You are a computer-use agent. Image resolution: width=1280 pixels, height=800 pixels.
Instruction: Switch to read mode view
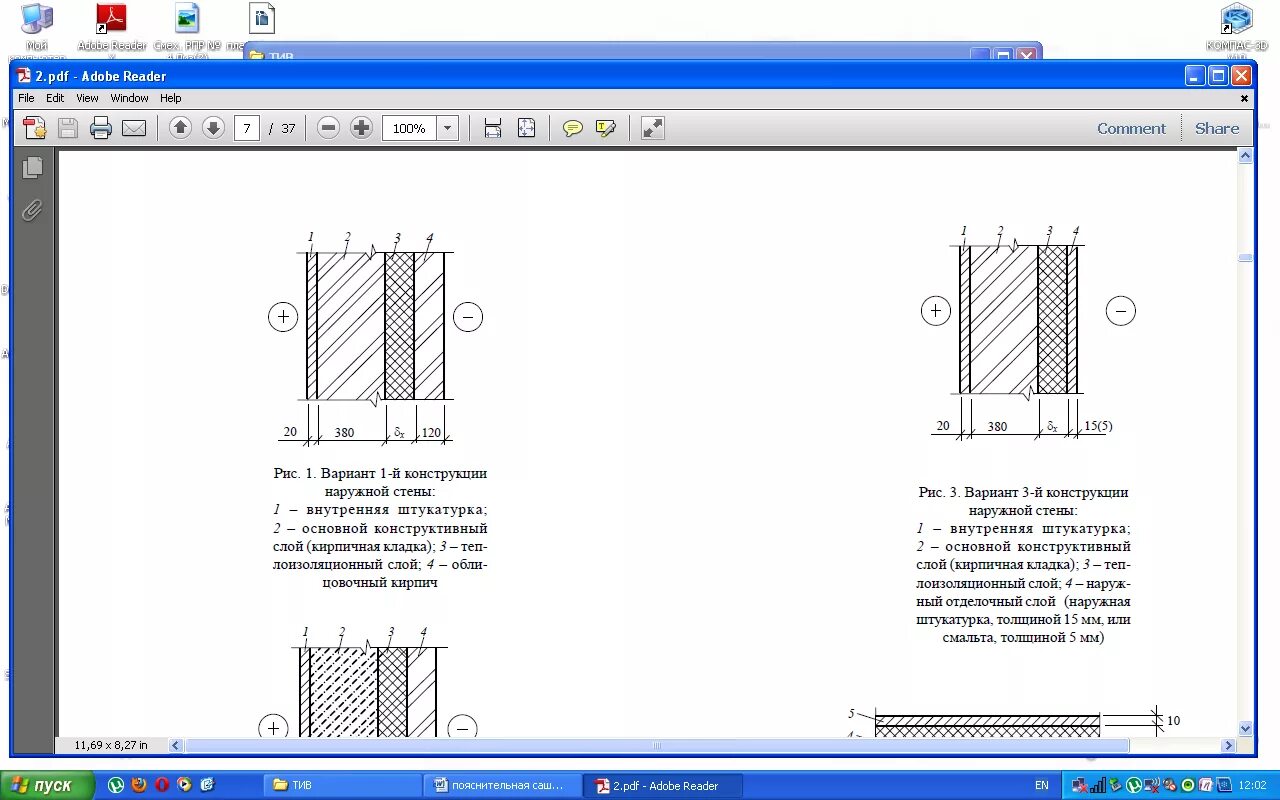pyautogui.click(x=652, y=128)
